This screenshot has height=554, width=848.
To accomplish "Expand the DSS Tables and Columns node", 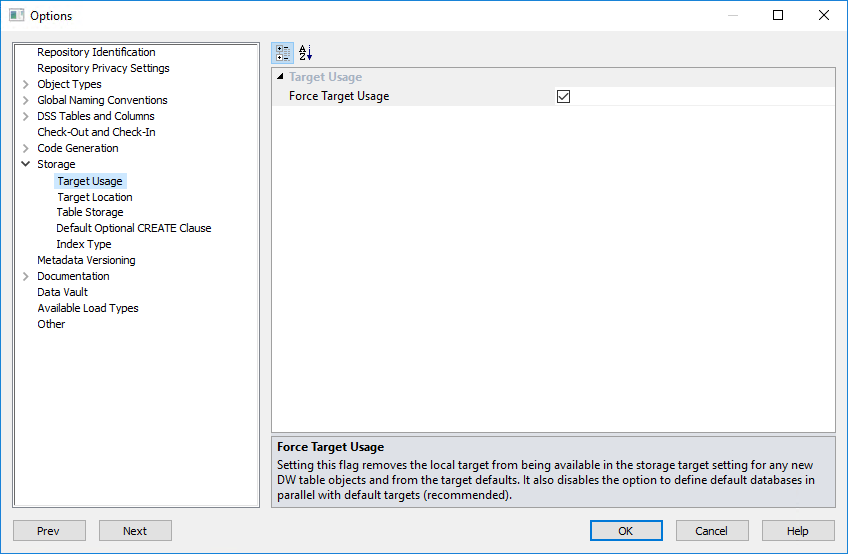I will (25, 116).
